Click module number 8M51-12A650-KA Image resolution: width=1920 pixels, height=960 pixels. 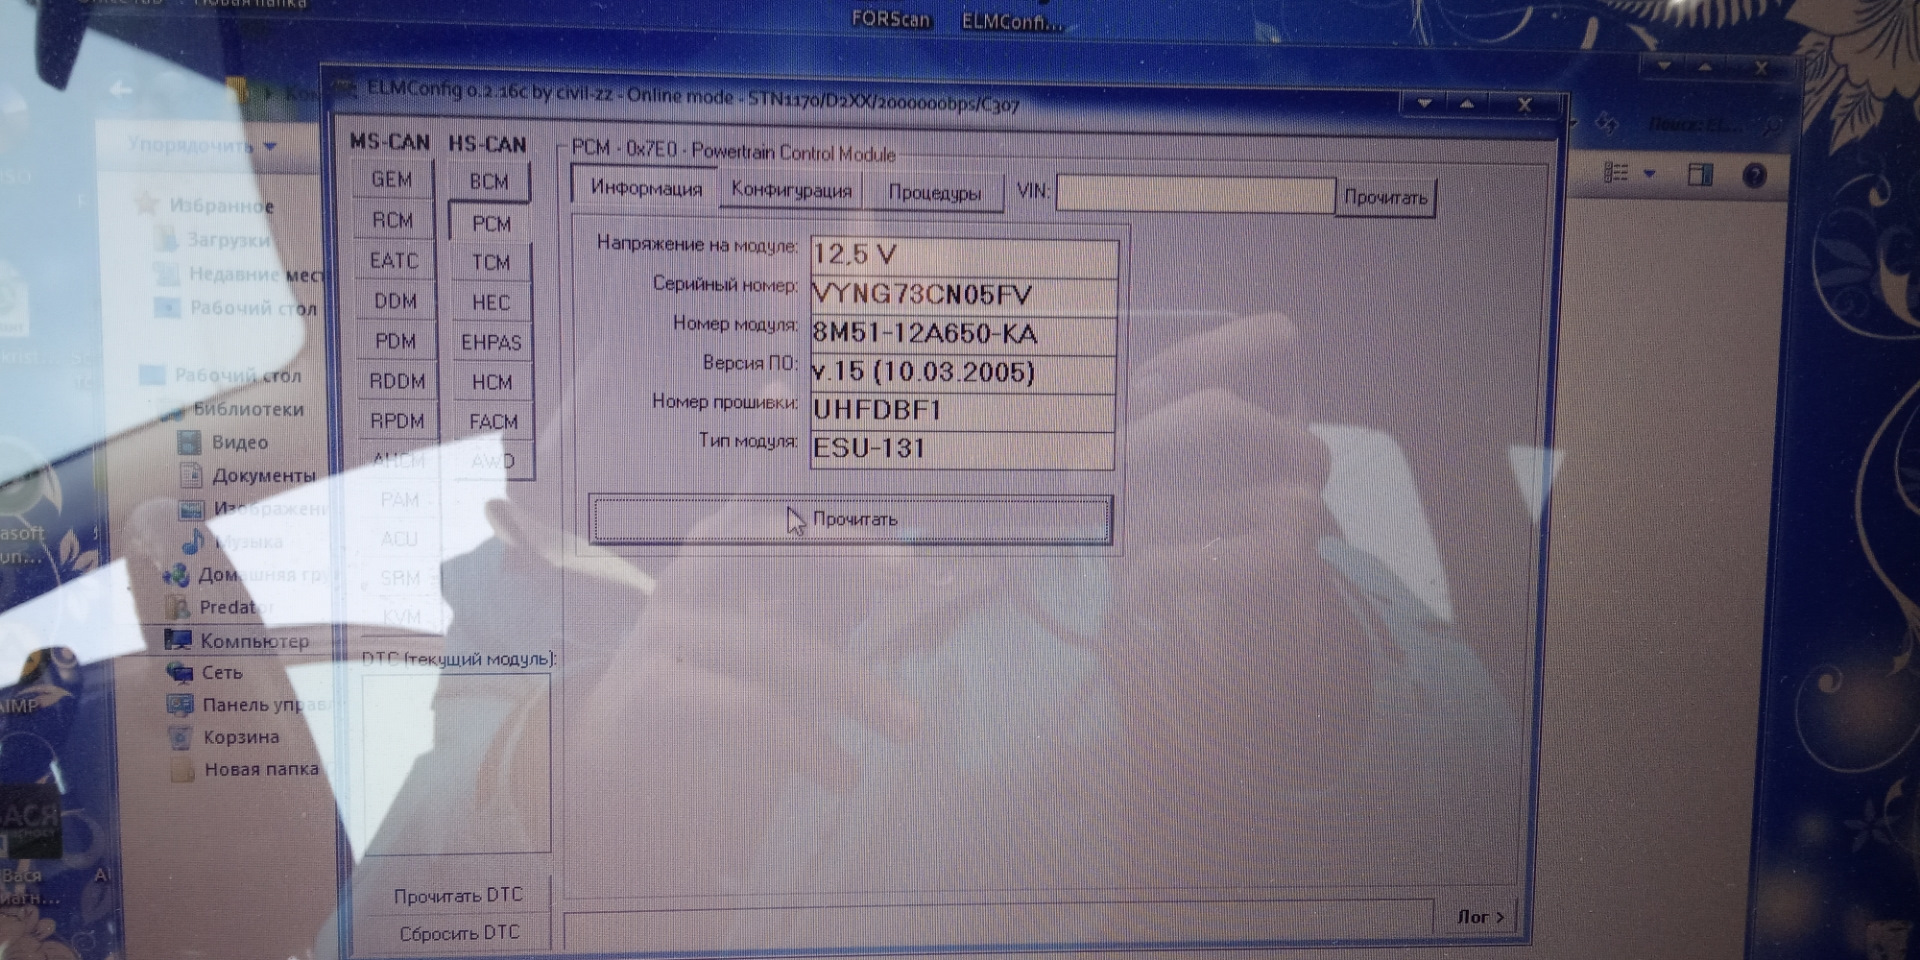[x=963, y=334]
